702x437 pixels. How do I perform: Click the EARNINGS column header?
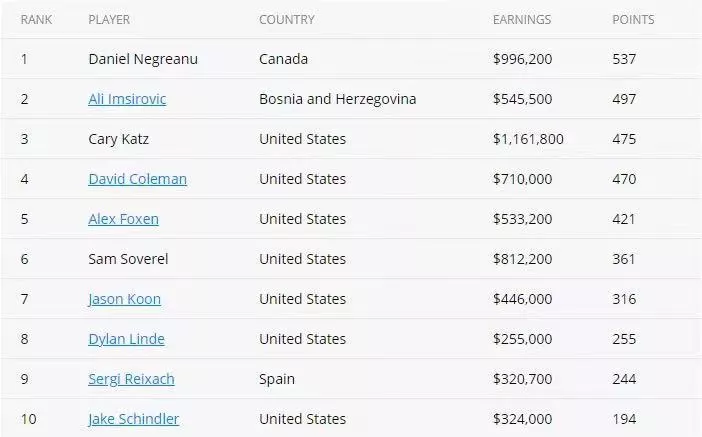pyautogui.click(x=522, y=20)
